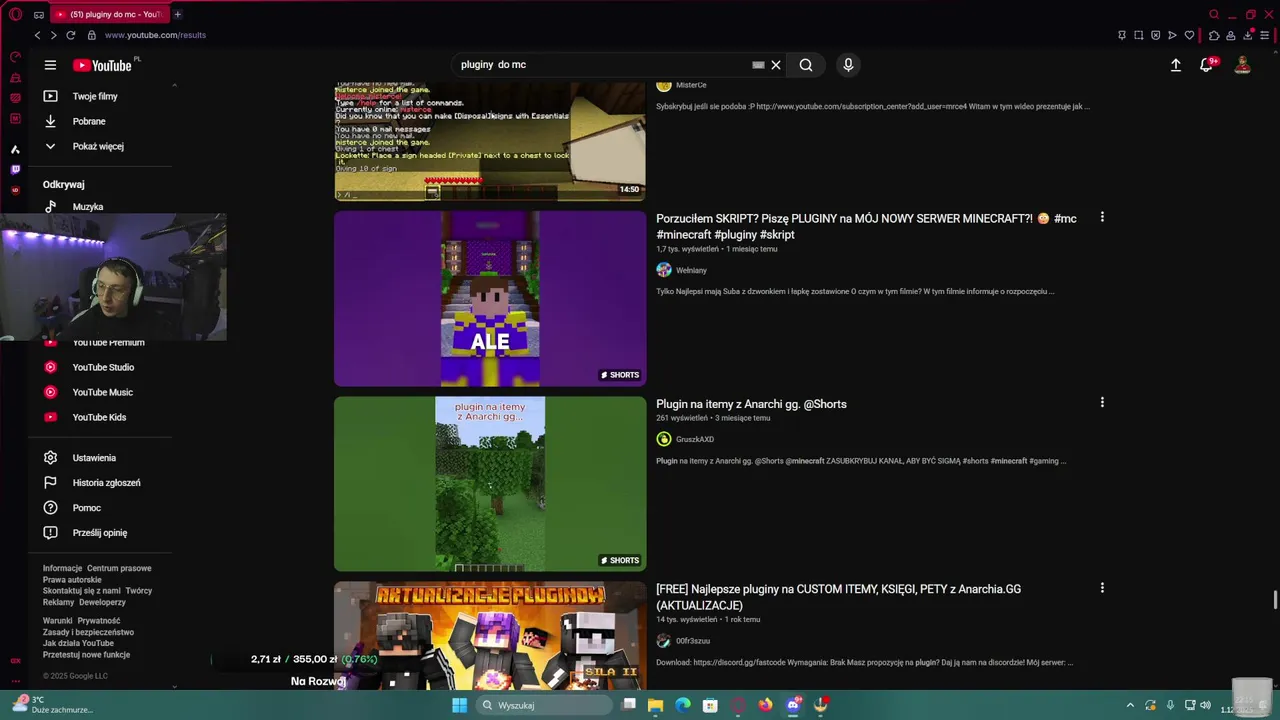Open YouTube Kids link
Image resolution: width=1280 pixels, height=720 pixels.
[x=99, y=417]
